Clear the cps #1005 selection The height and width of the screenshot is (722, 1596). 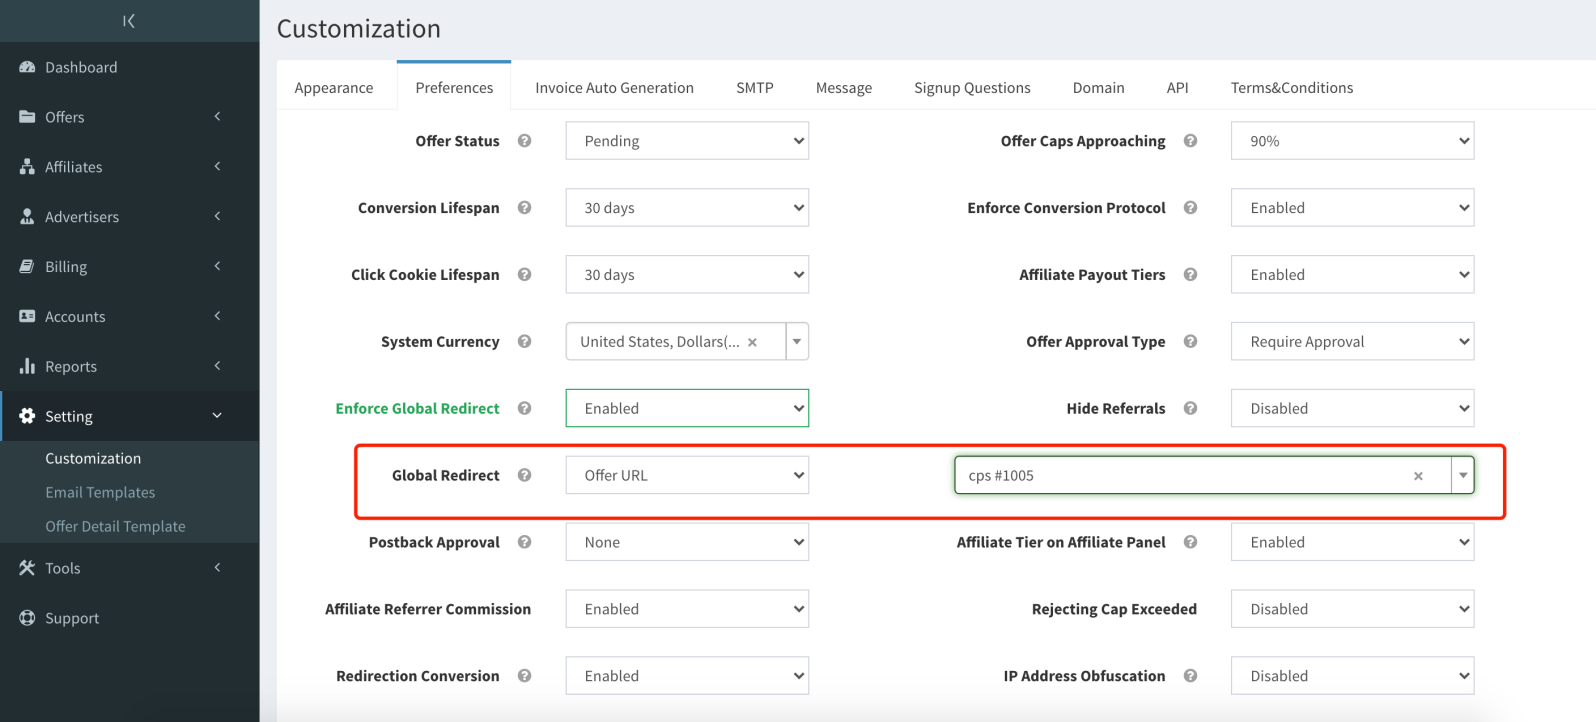tap(1418, 476)
